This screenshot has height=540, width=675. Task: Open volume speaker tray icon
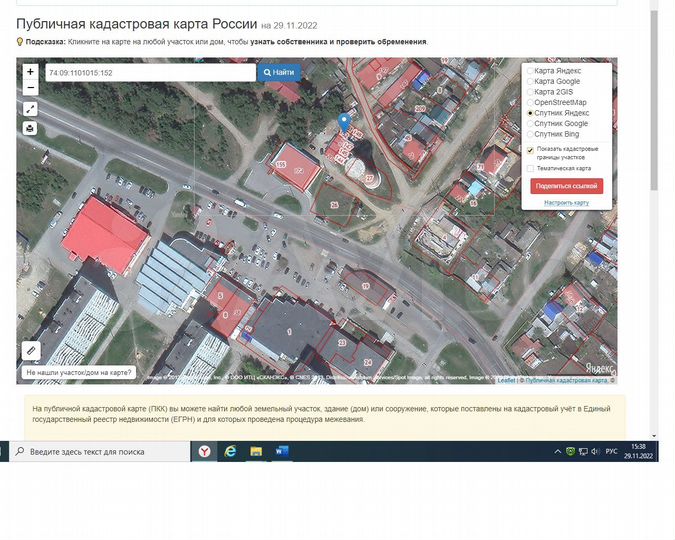coord(595,452)
